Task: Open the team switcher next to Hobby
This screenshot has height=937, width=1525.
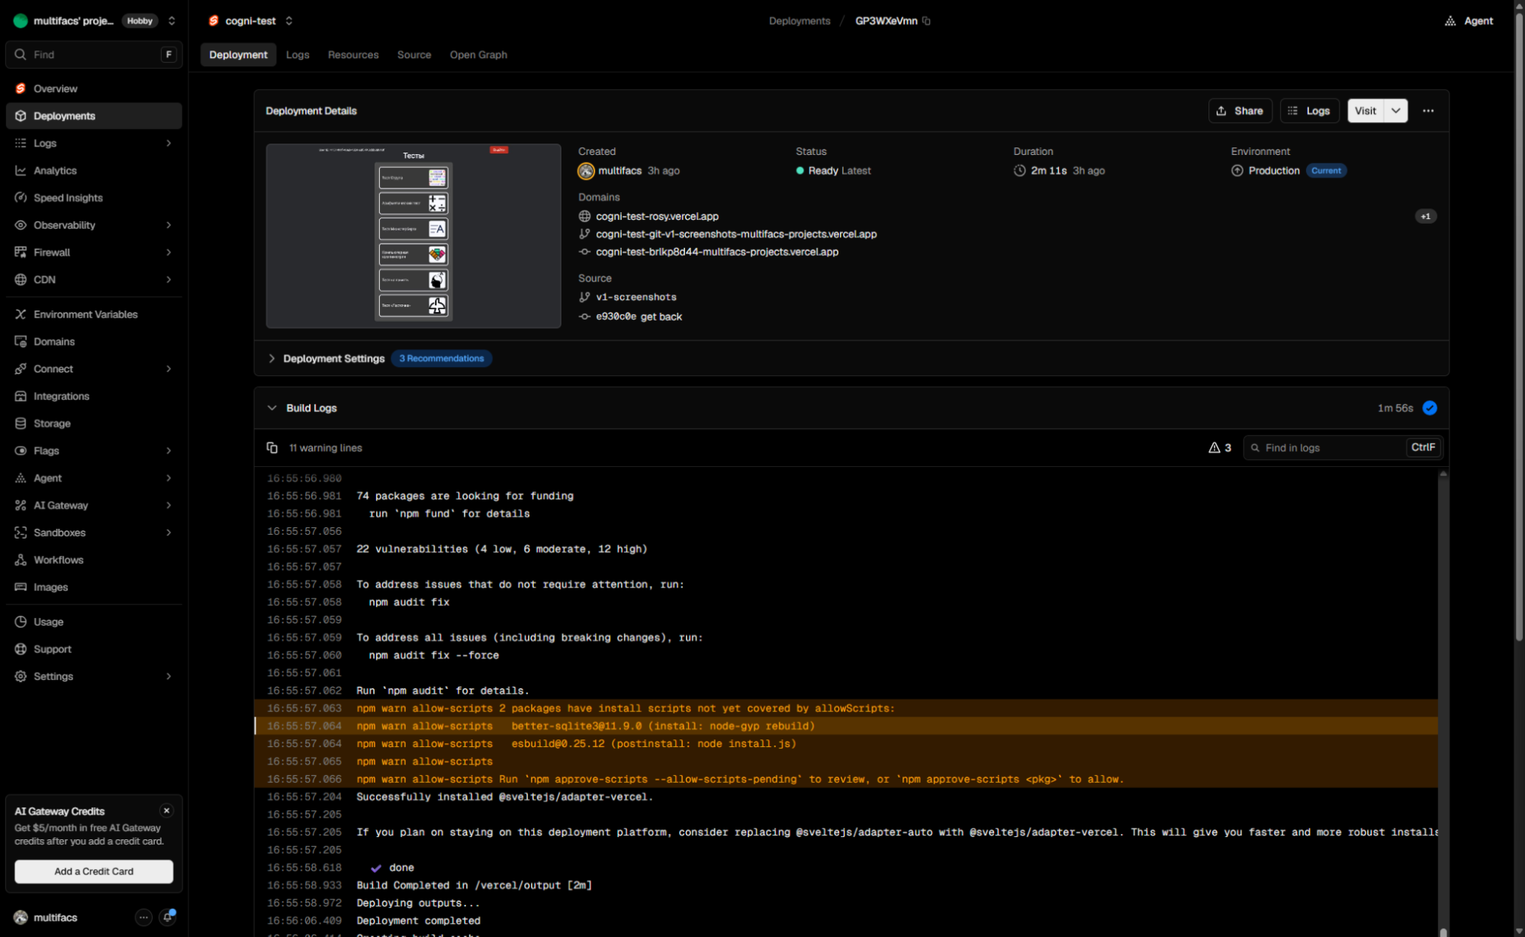Action: [x=172, y=21]
